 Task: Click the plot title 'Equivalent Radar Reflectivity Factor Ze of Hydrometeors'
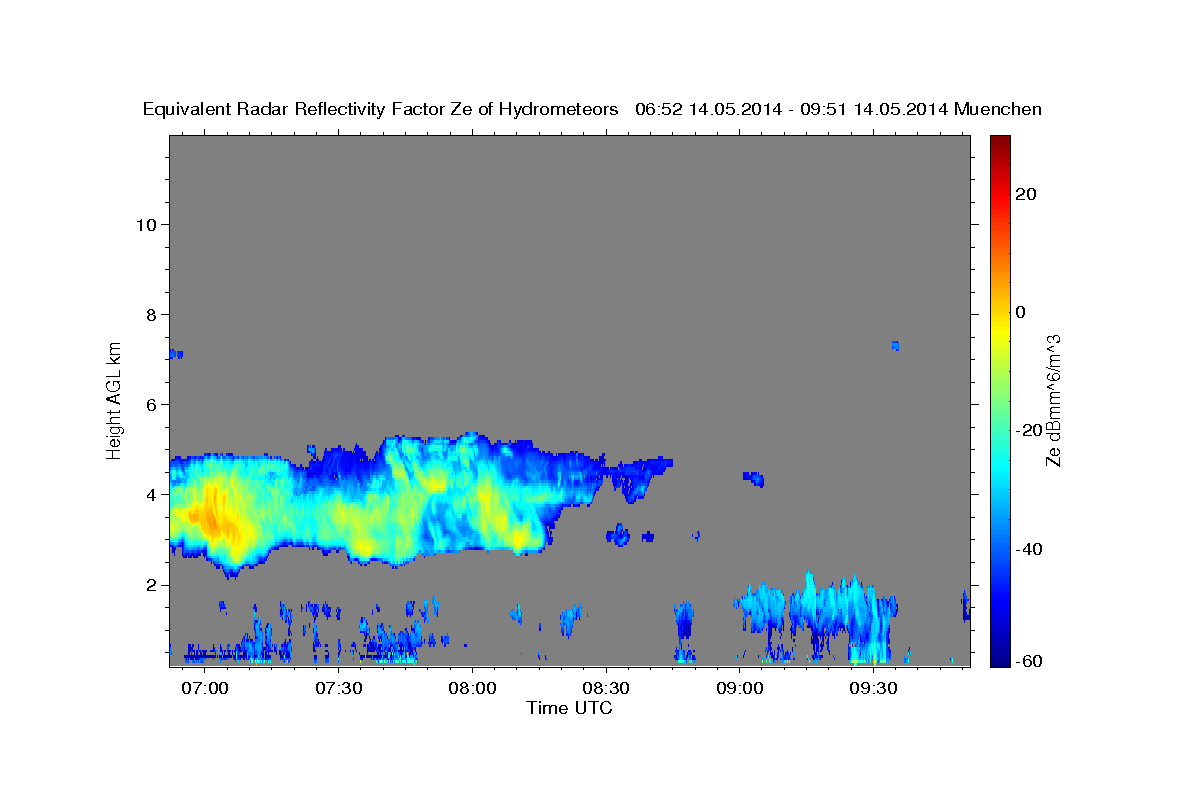coord(380,110)
